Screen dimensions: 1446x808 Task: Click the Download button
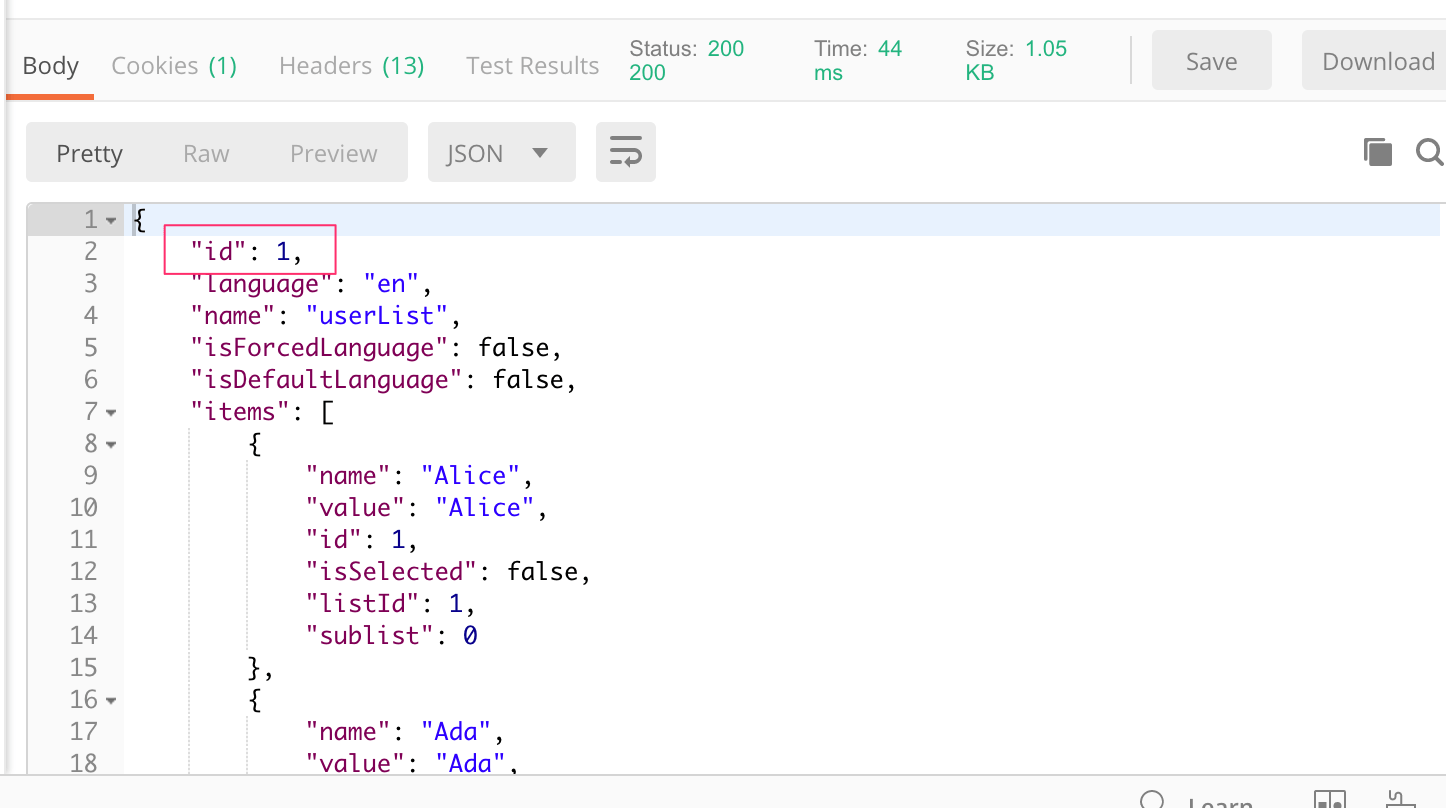(1377, 61)
